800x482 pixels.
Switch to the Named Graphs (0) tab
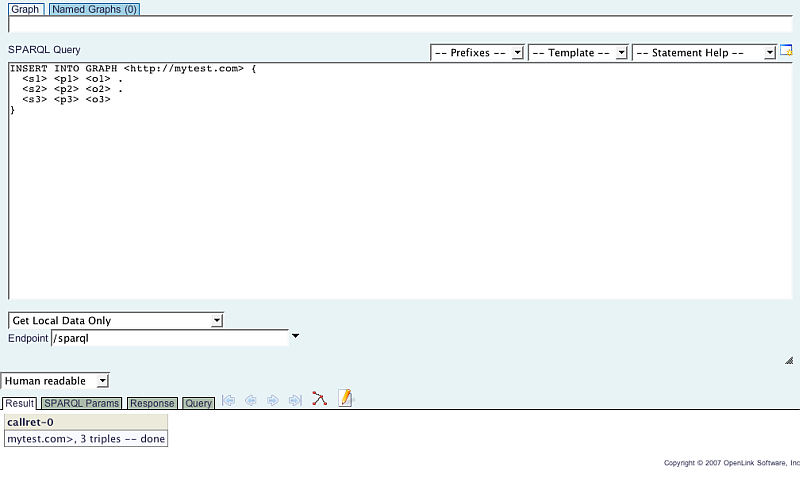pyautogui.click(x=94, y=9)
